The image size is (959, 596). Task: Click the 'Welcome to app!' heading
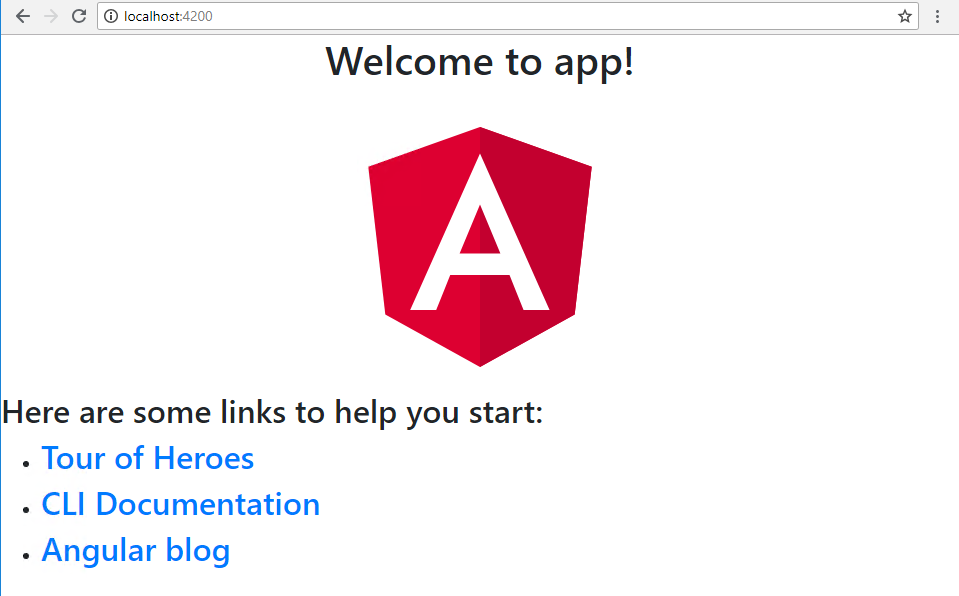[x=479, y=61]
